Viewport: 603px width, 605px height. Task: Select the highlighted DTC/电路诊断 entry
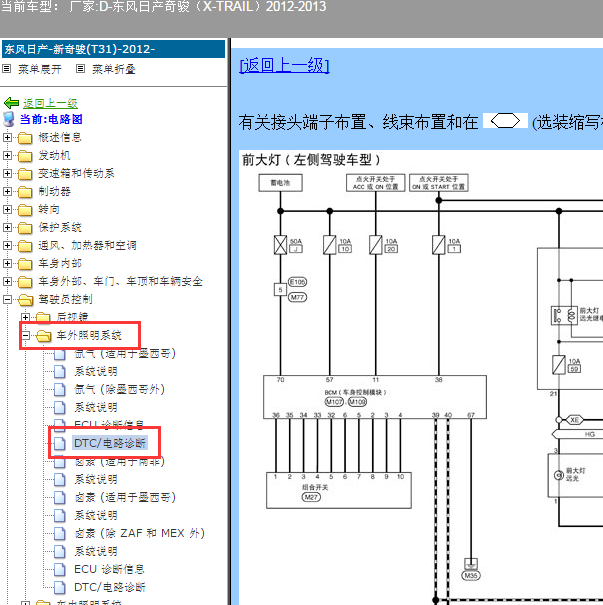click(110, 443)
